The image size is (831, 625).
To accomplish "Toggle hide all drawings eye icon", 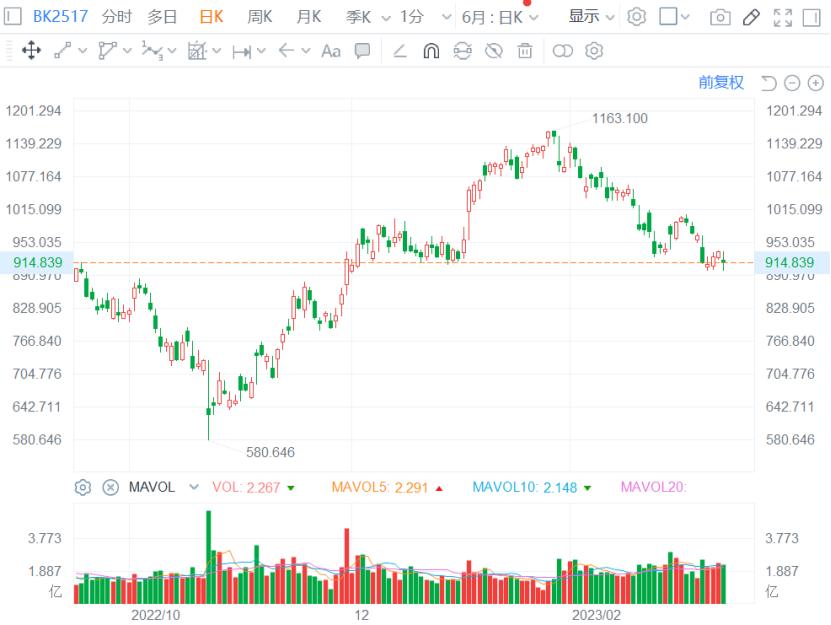I will pos(493,51).
